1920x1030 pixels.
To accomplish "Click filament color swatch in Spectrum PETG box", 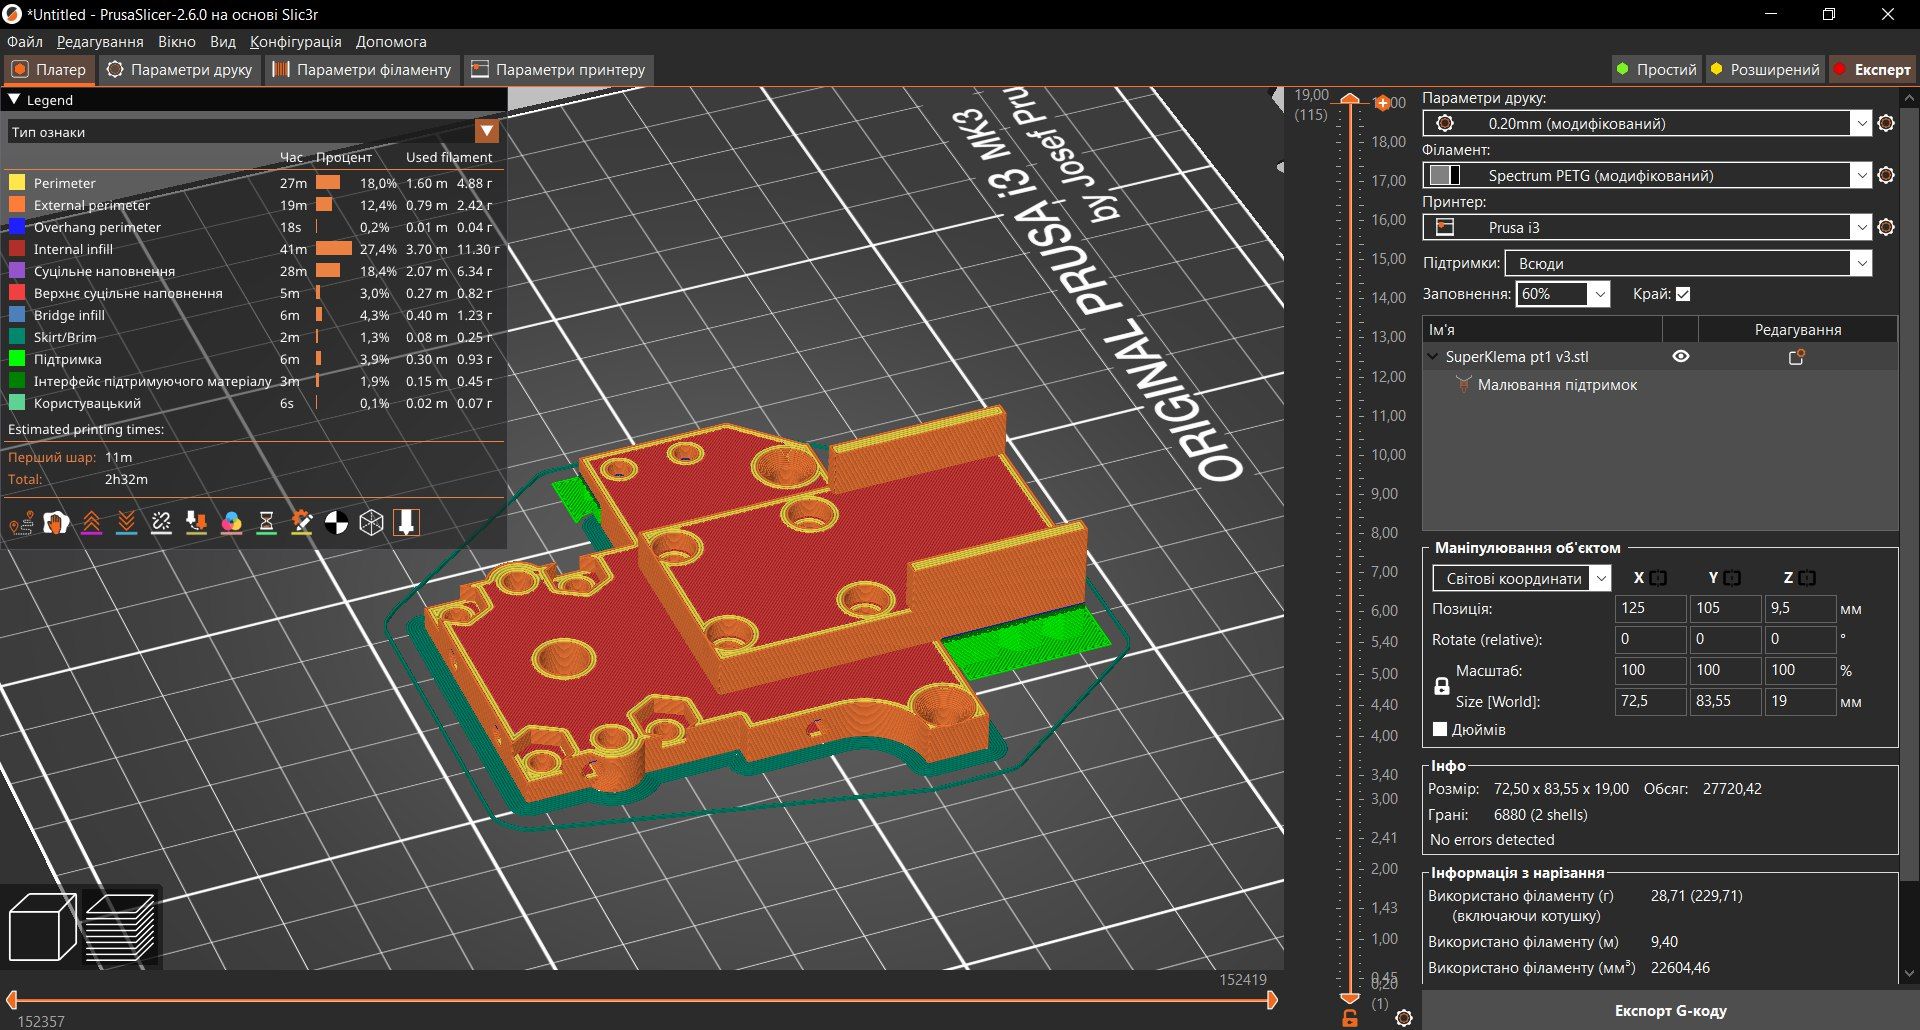I will click(1444, 175).
